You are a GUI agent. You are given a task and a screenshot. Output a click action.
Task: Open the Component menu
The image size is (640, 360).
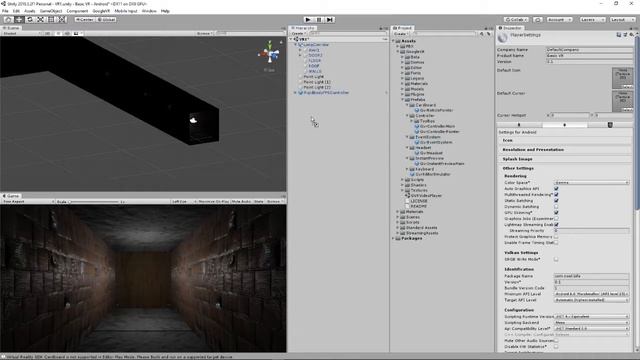click(77, 11)
